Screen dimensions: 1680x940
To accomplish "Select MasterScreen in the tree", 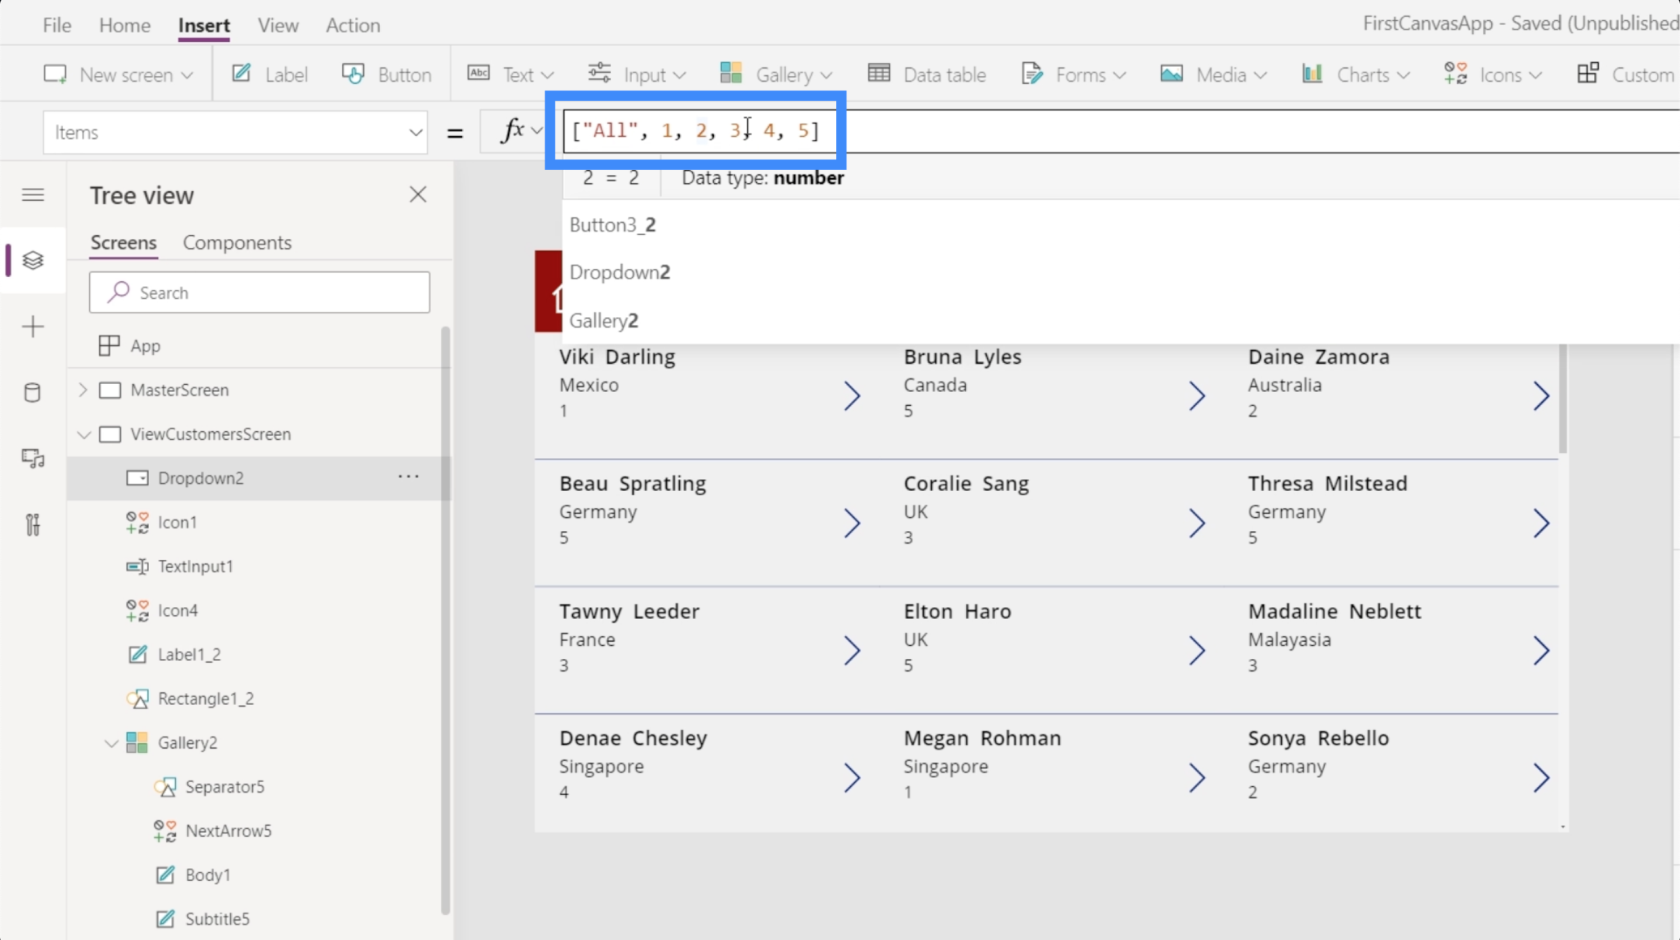I will [x=179, y=390].
